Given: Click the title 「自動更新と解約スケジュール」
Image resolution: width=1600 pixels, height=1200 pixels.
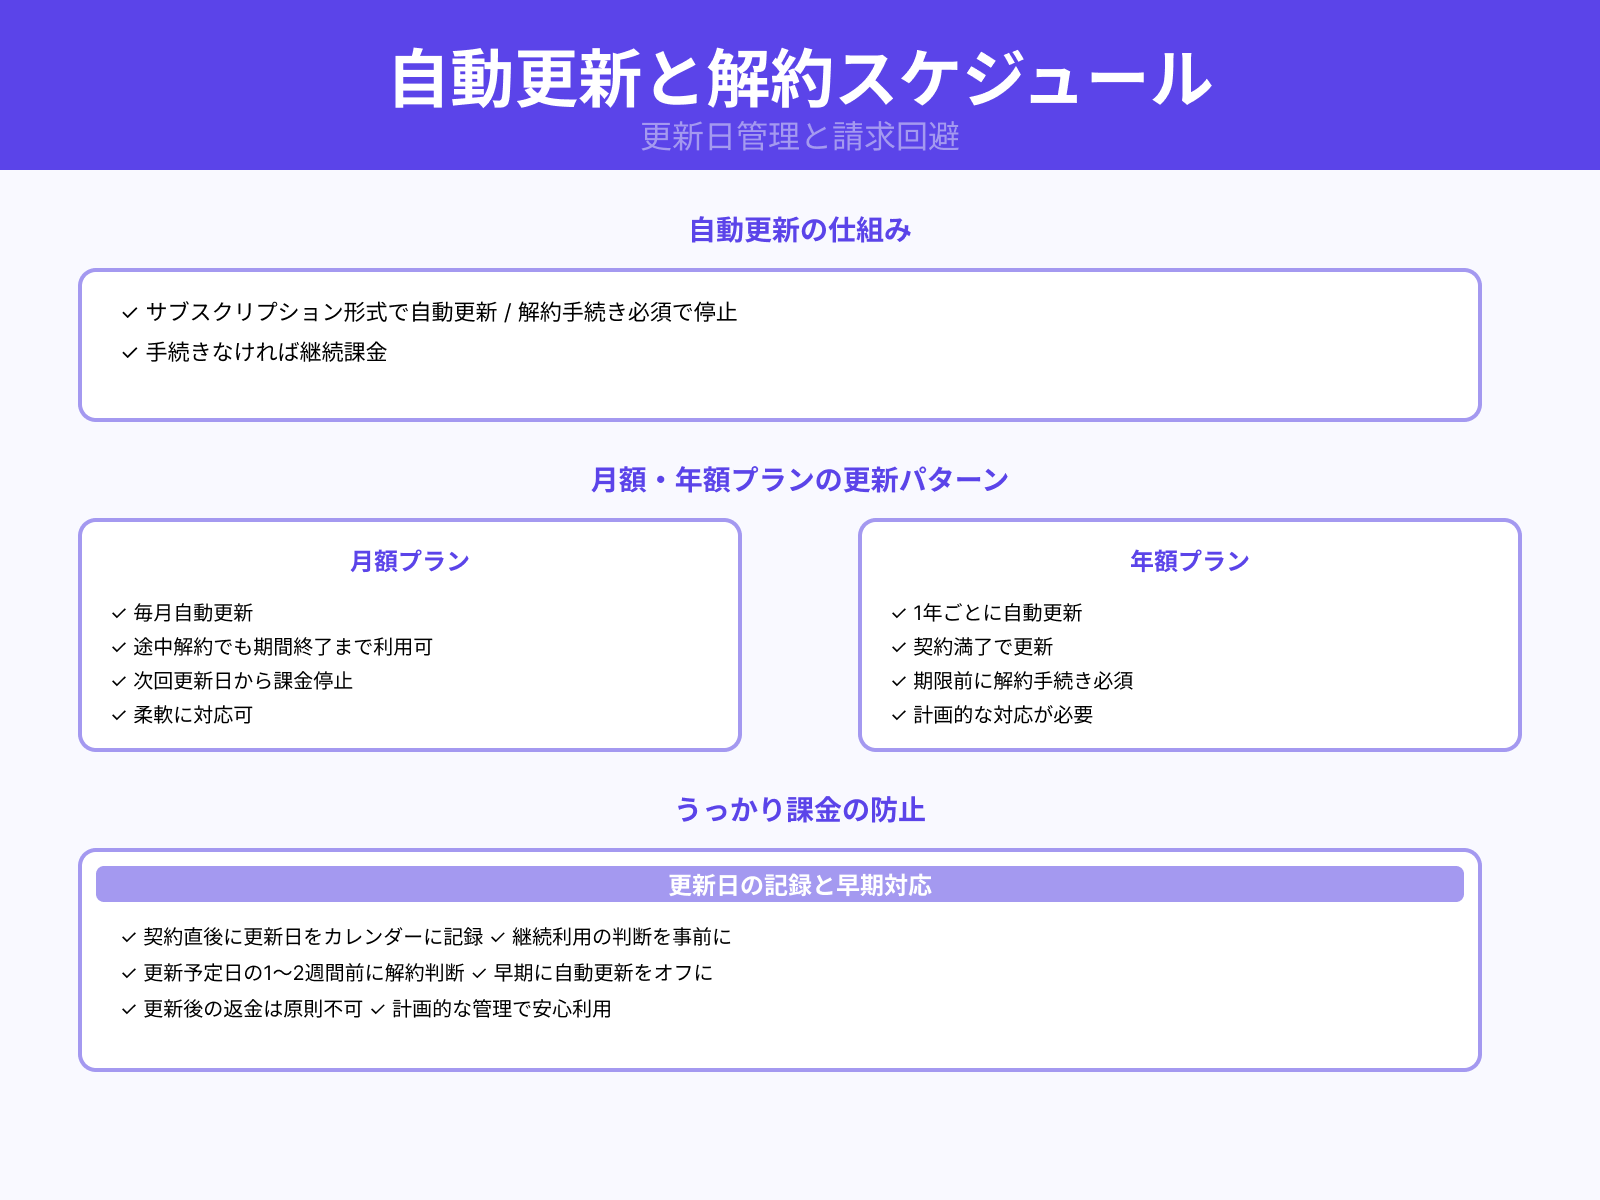Looking at the screenshot, I should 800,80.
